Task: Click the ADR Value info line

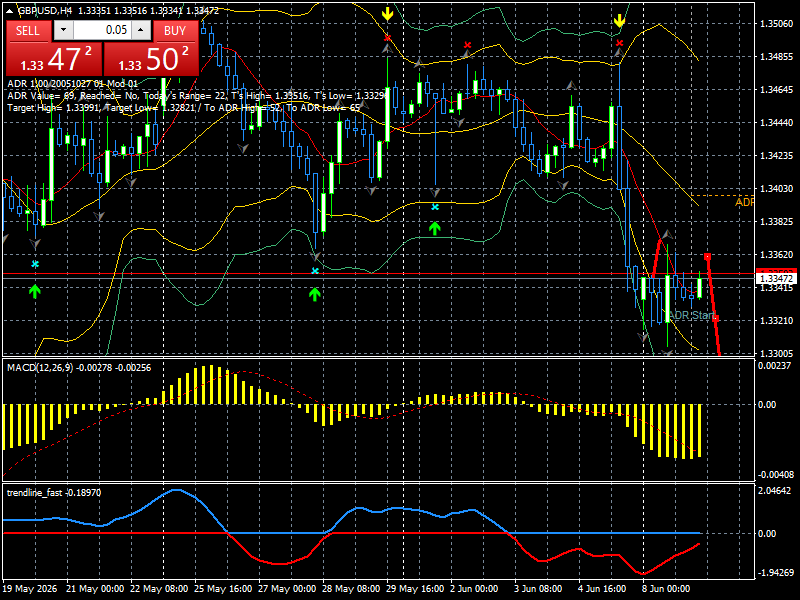Action: (196, 96)
